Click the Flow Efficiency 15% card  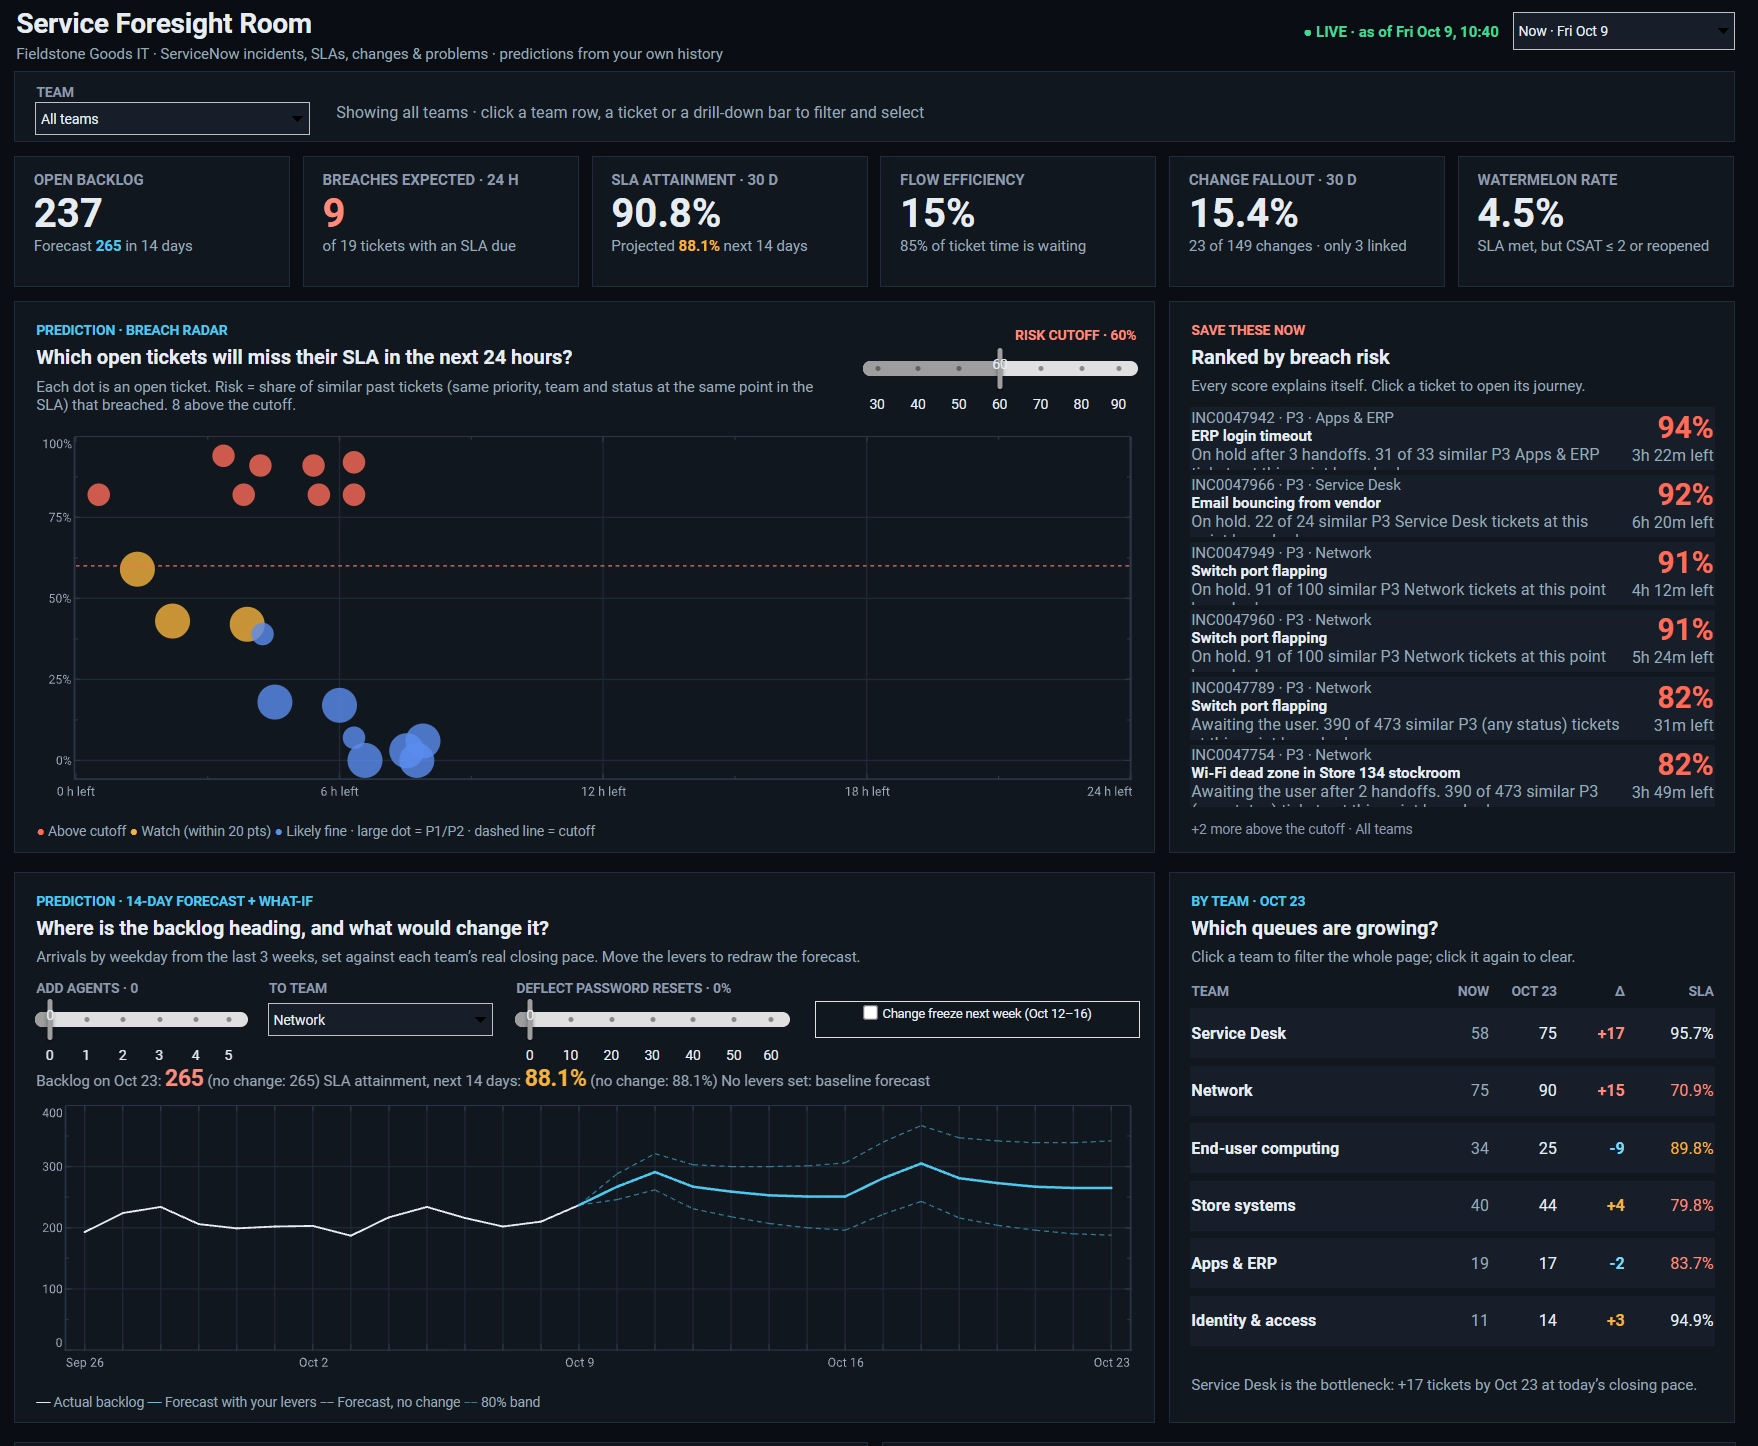1018,221
